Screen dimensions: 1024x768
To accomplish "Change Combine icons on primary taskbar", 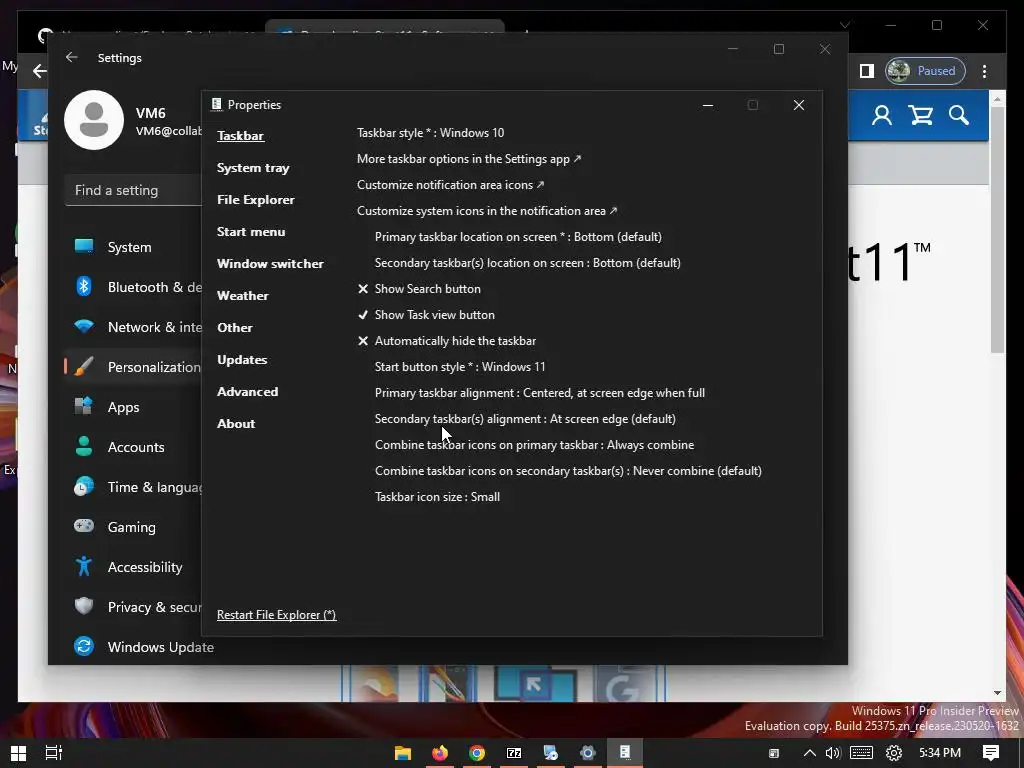I will click(534, 445).
